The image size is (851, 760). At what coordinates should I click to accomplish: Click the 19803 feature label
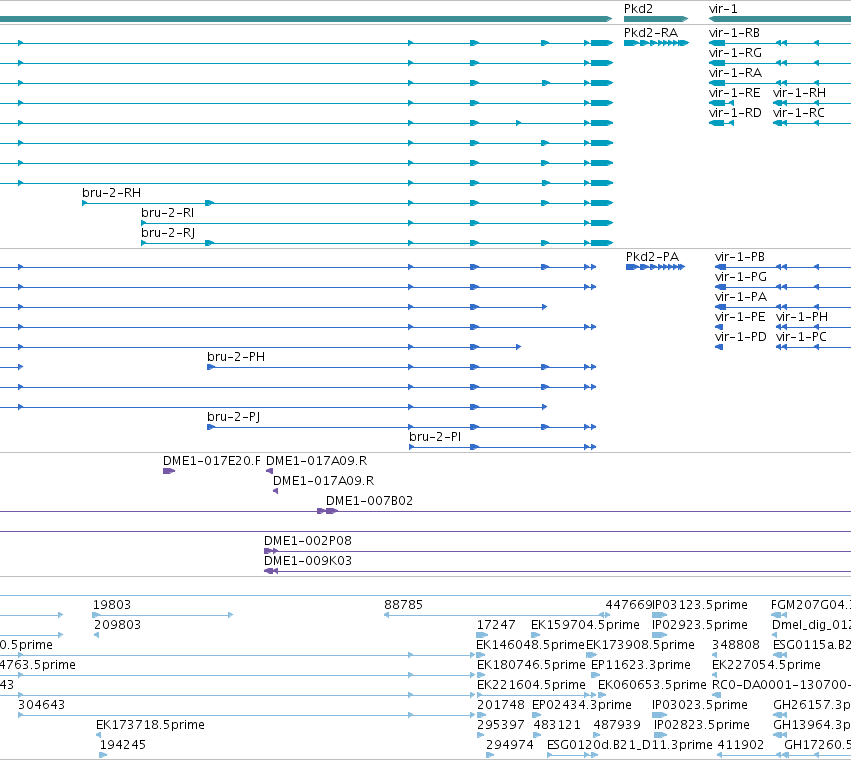click(x=112, y=605)
